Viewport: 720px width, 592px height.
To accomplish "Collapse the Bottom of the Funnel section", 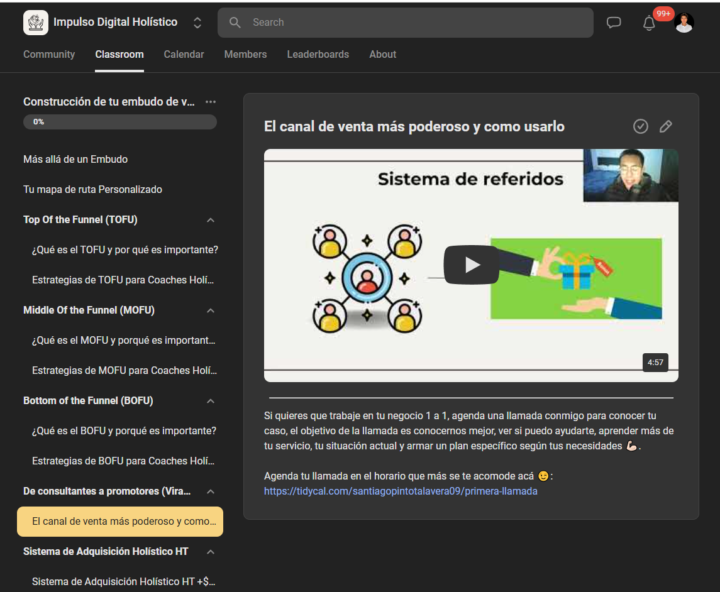I will tap(210, 401).
